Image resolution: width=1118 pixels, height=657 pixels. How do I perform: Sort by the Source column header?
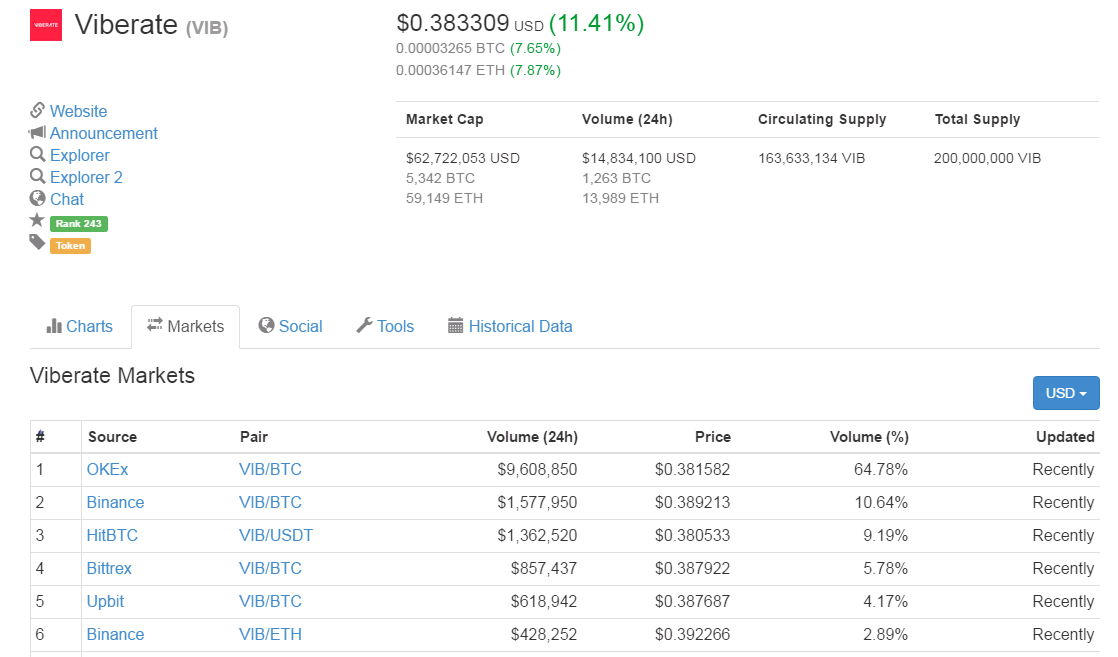113,437
